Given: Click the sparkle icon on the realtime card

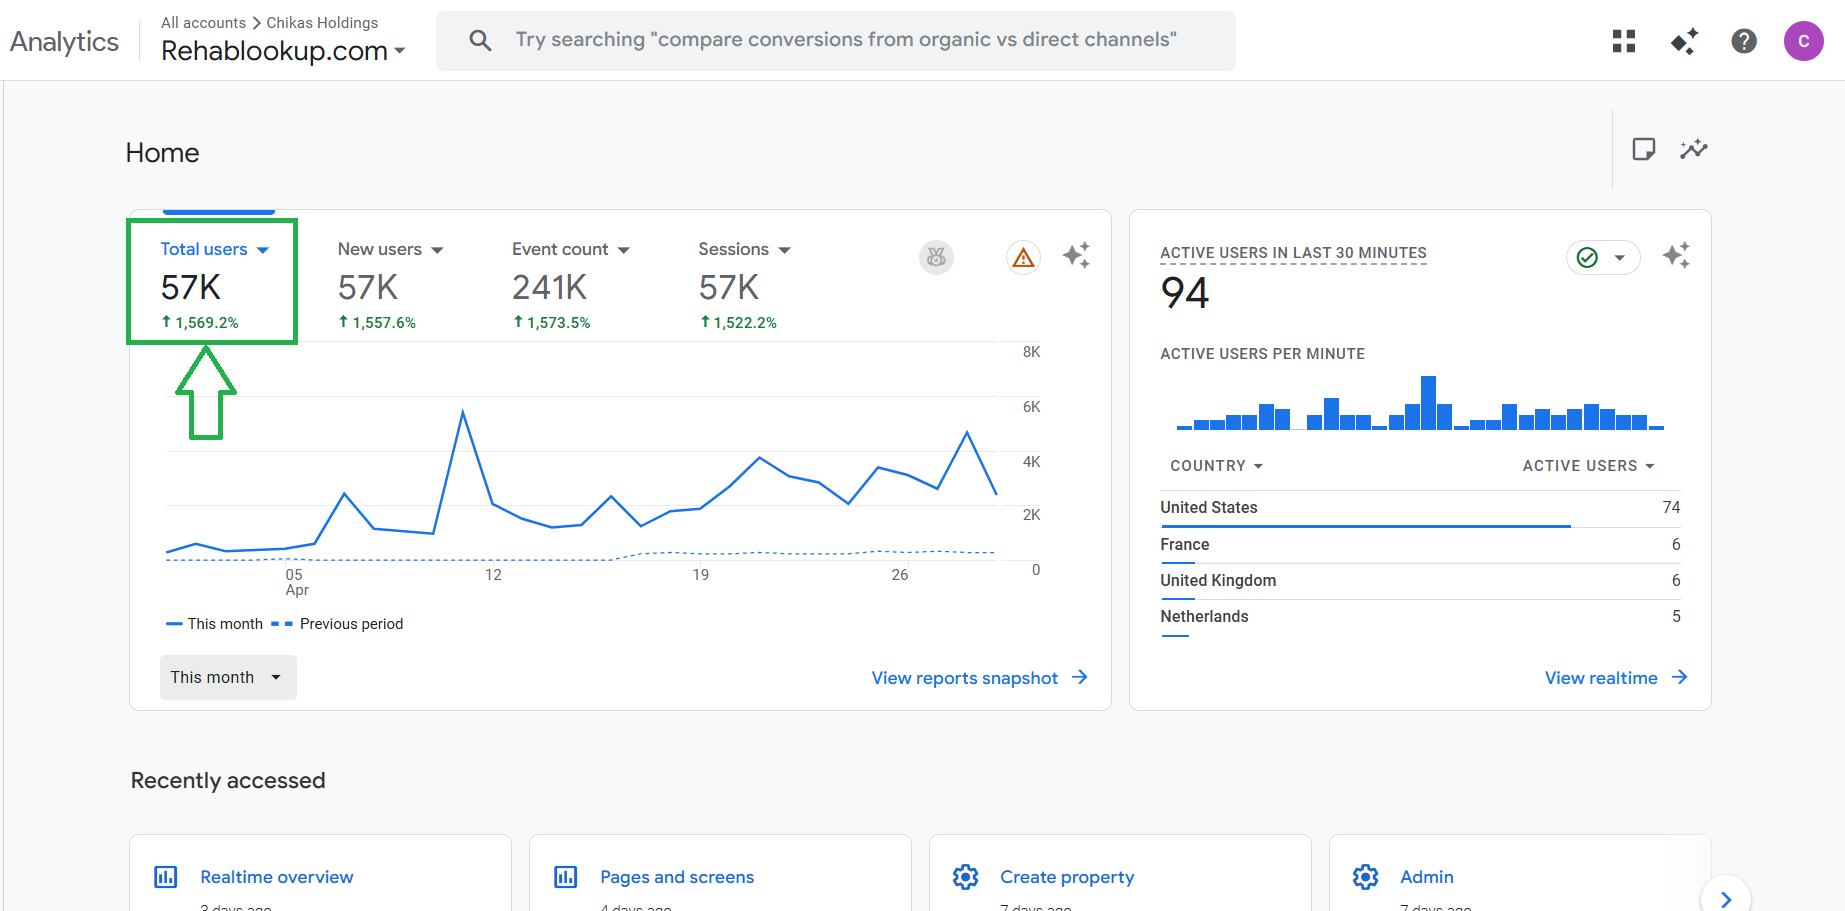Looking at the screenshot, I should click(1677, 255).
